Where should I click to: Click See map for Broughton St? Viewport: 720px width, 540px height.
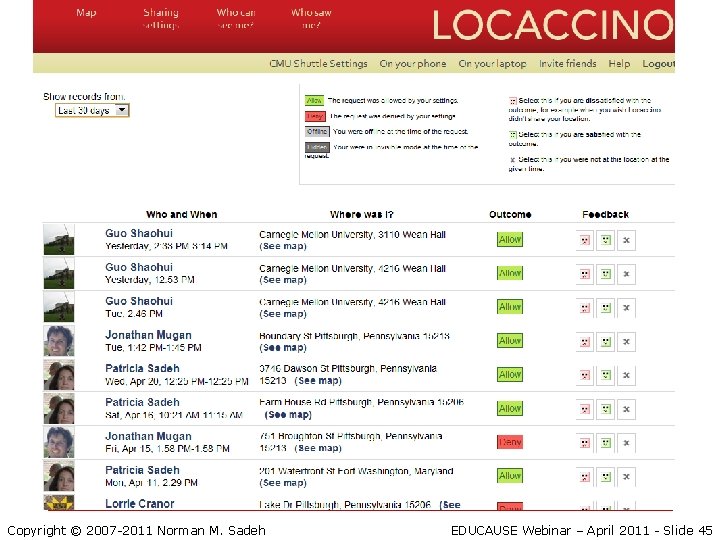[318, 448]
